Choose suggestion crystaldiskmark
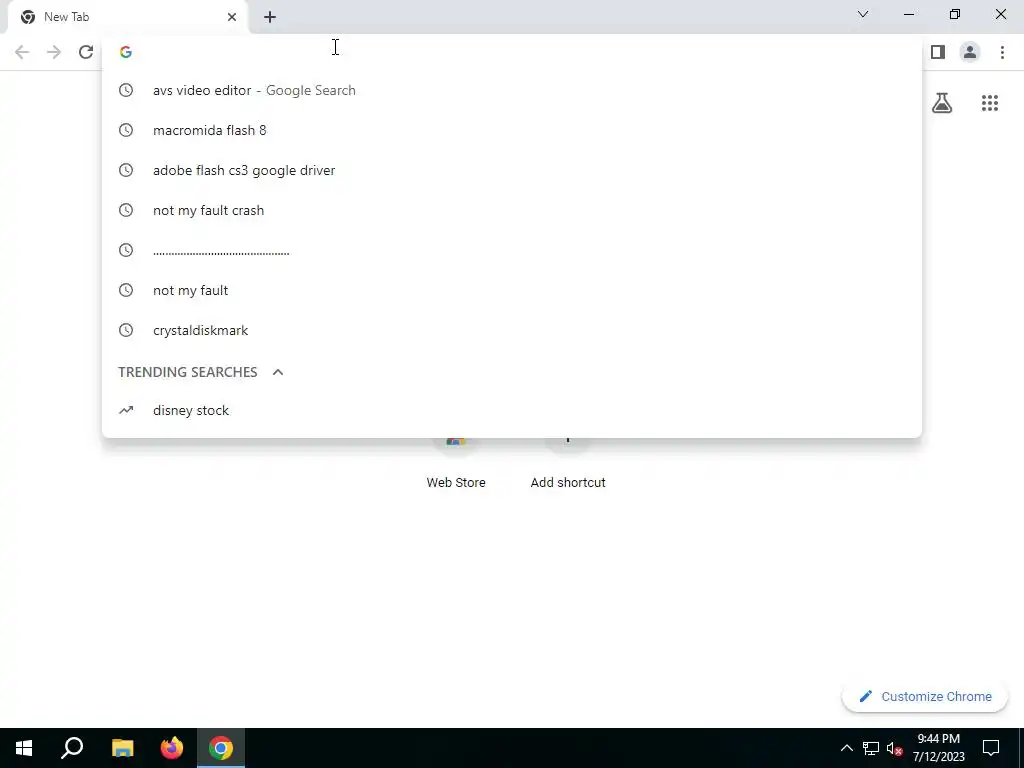 coord(511,330)
